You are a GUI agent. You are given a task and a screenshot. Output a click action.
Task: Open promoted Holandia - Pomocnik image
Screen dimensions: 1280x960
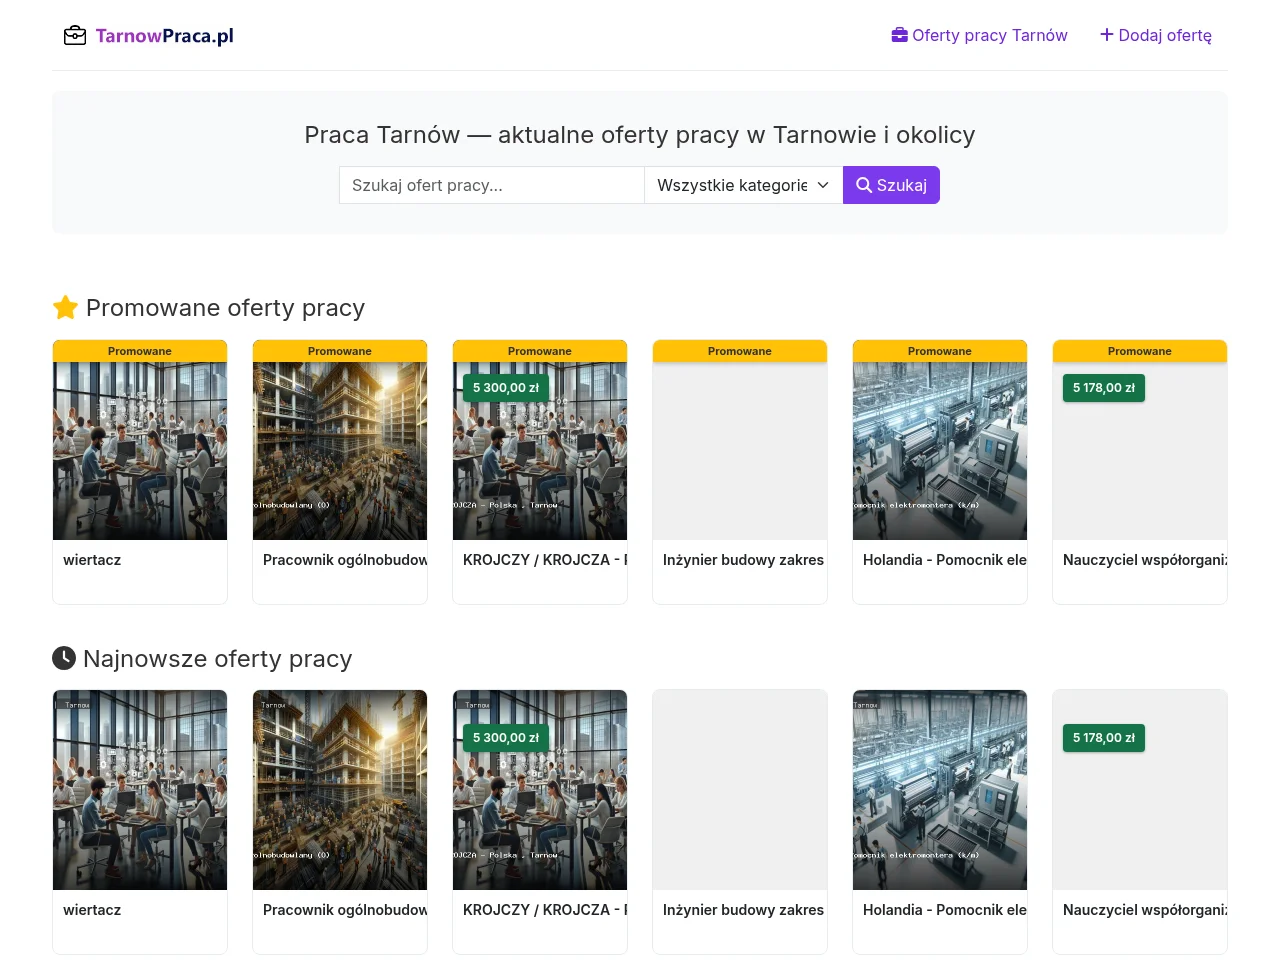[x=940, y=451]
